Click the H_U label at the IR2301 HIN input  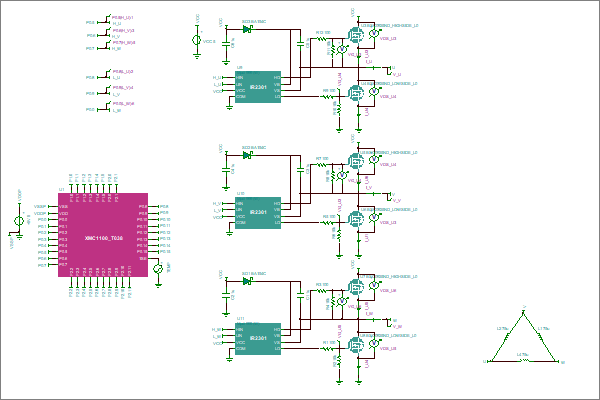[217, 78]
